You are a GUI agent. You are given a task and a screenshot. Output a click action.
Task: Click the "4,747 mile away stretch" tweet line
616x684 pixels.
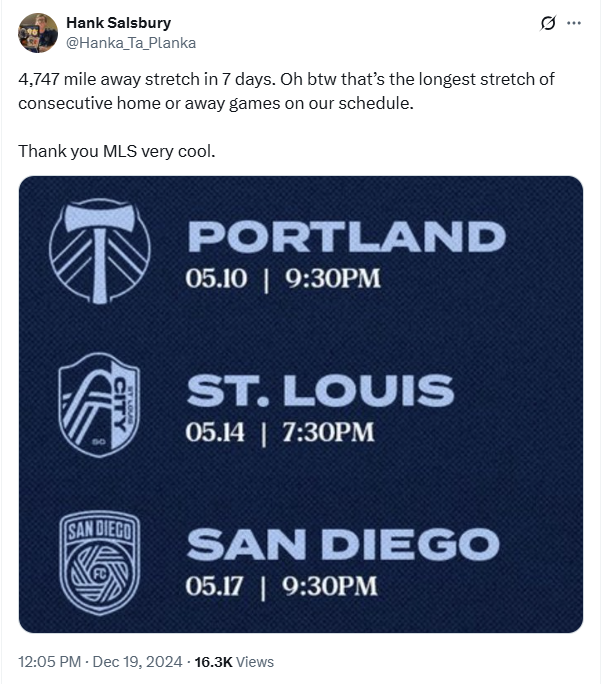click(286, 79)
